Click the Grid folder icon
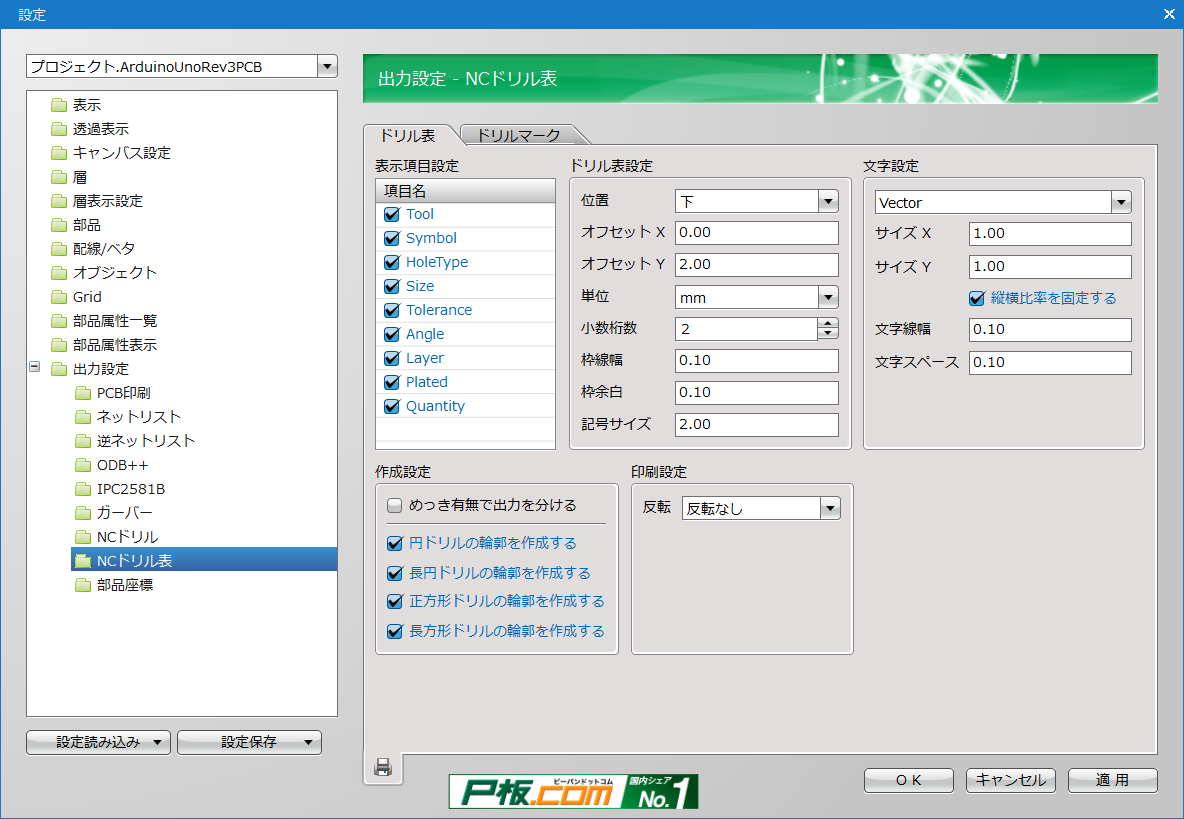1184x819 pixels. pyautogui.click(x=59, y=297)
